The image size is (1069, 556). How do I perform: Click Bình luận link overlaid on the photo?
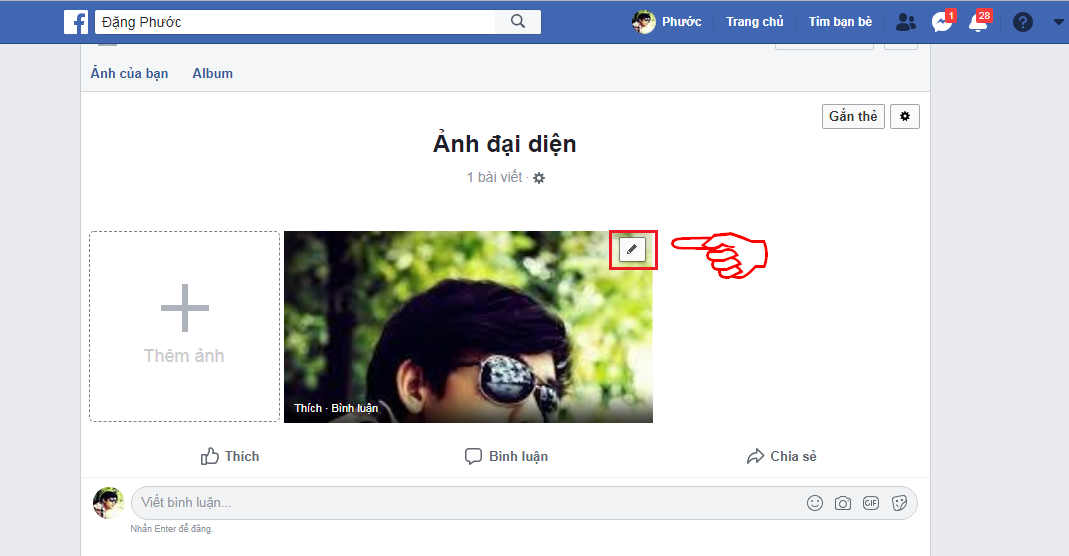coord(355,408)
